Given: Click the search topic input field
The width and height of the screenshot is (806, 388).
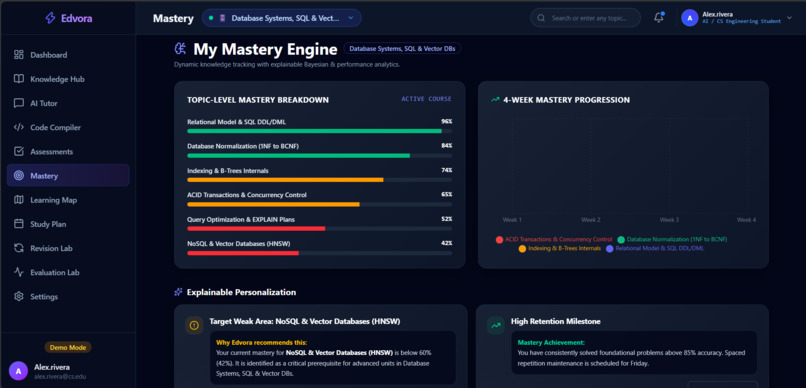Looking at the screenshot, I should click(x=585, y=18).
